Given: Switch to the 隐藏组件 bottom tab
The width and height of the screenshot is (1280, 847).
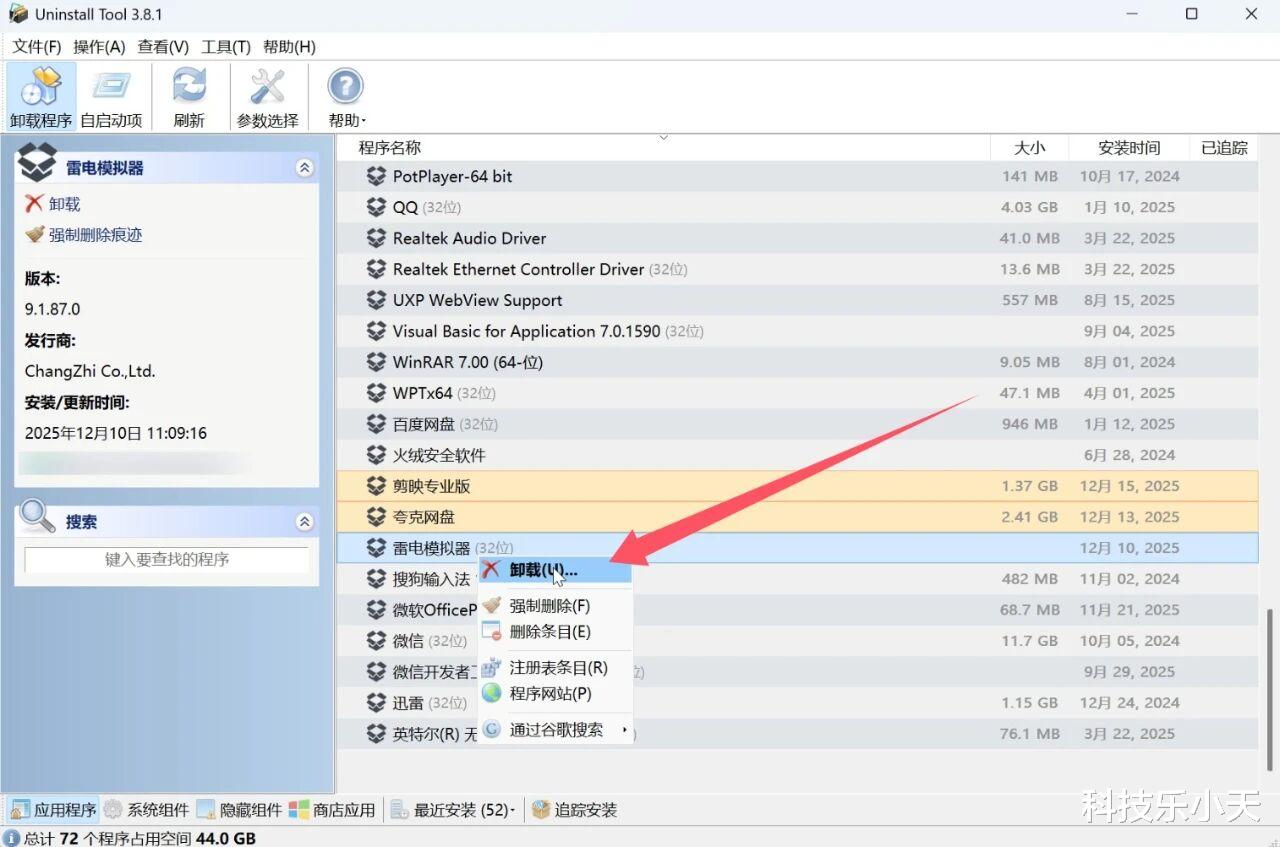Looking at the screenshot, I should [x=240, y=810].
